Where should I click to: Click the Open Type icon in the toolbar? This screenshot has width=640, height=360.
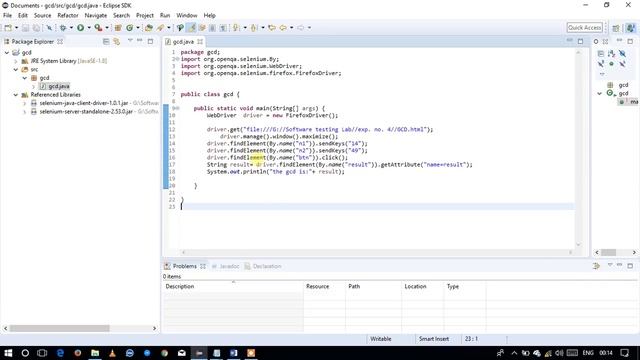pos(149,28)
